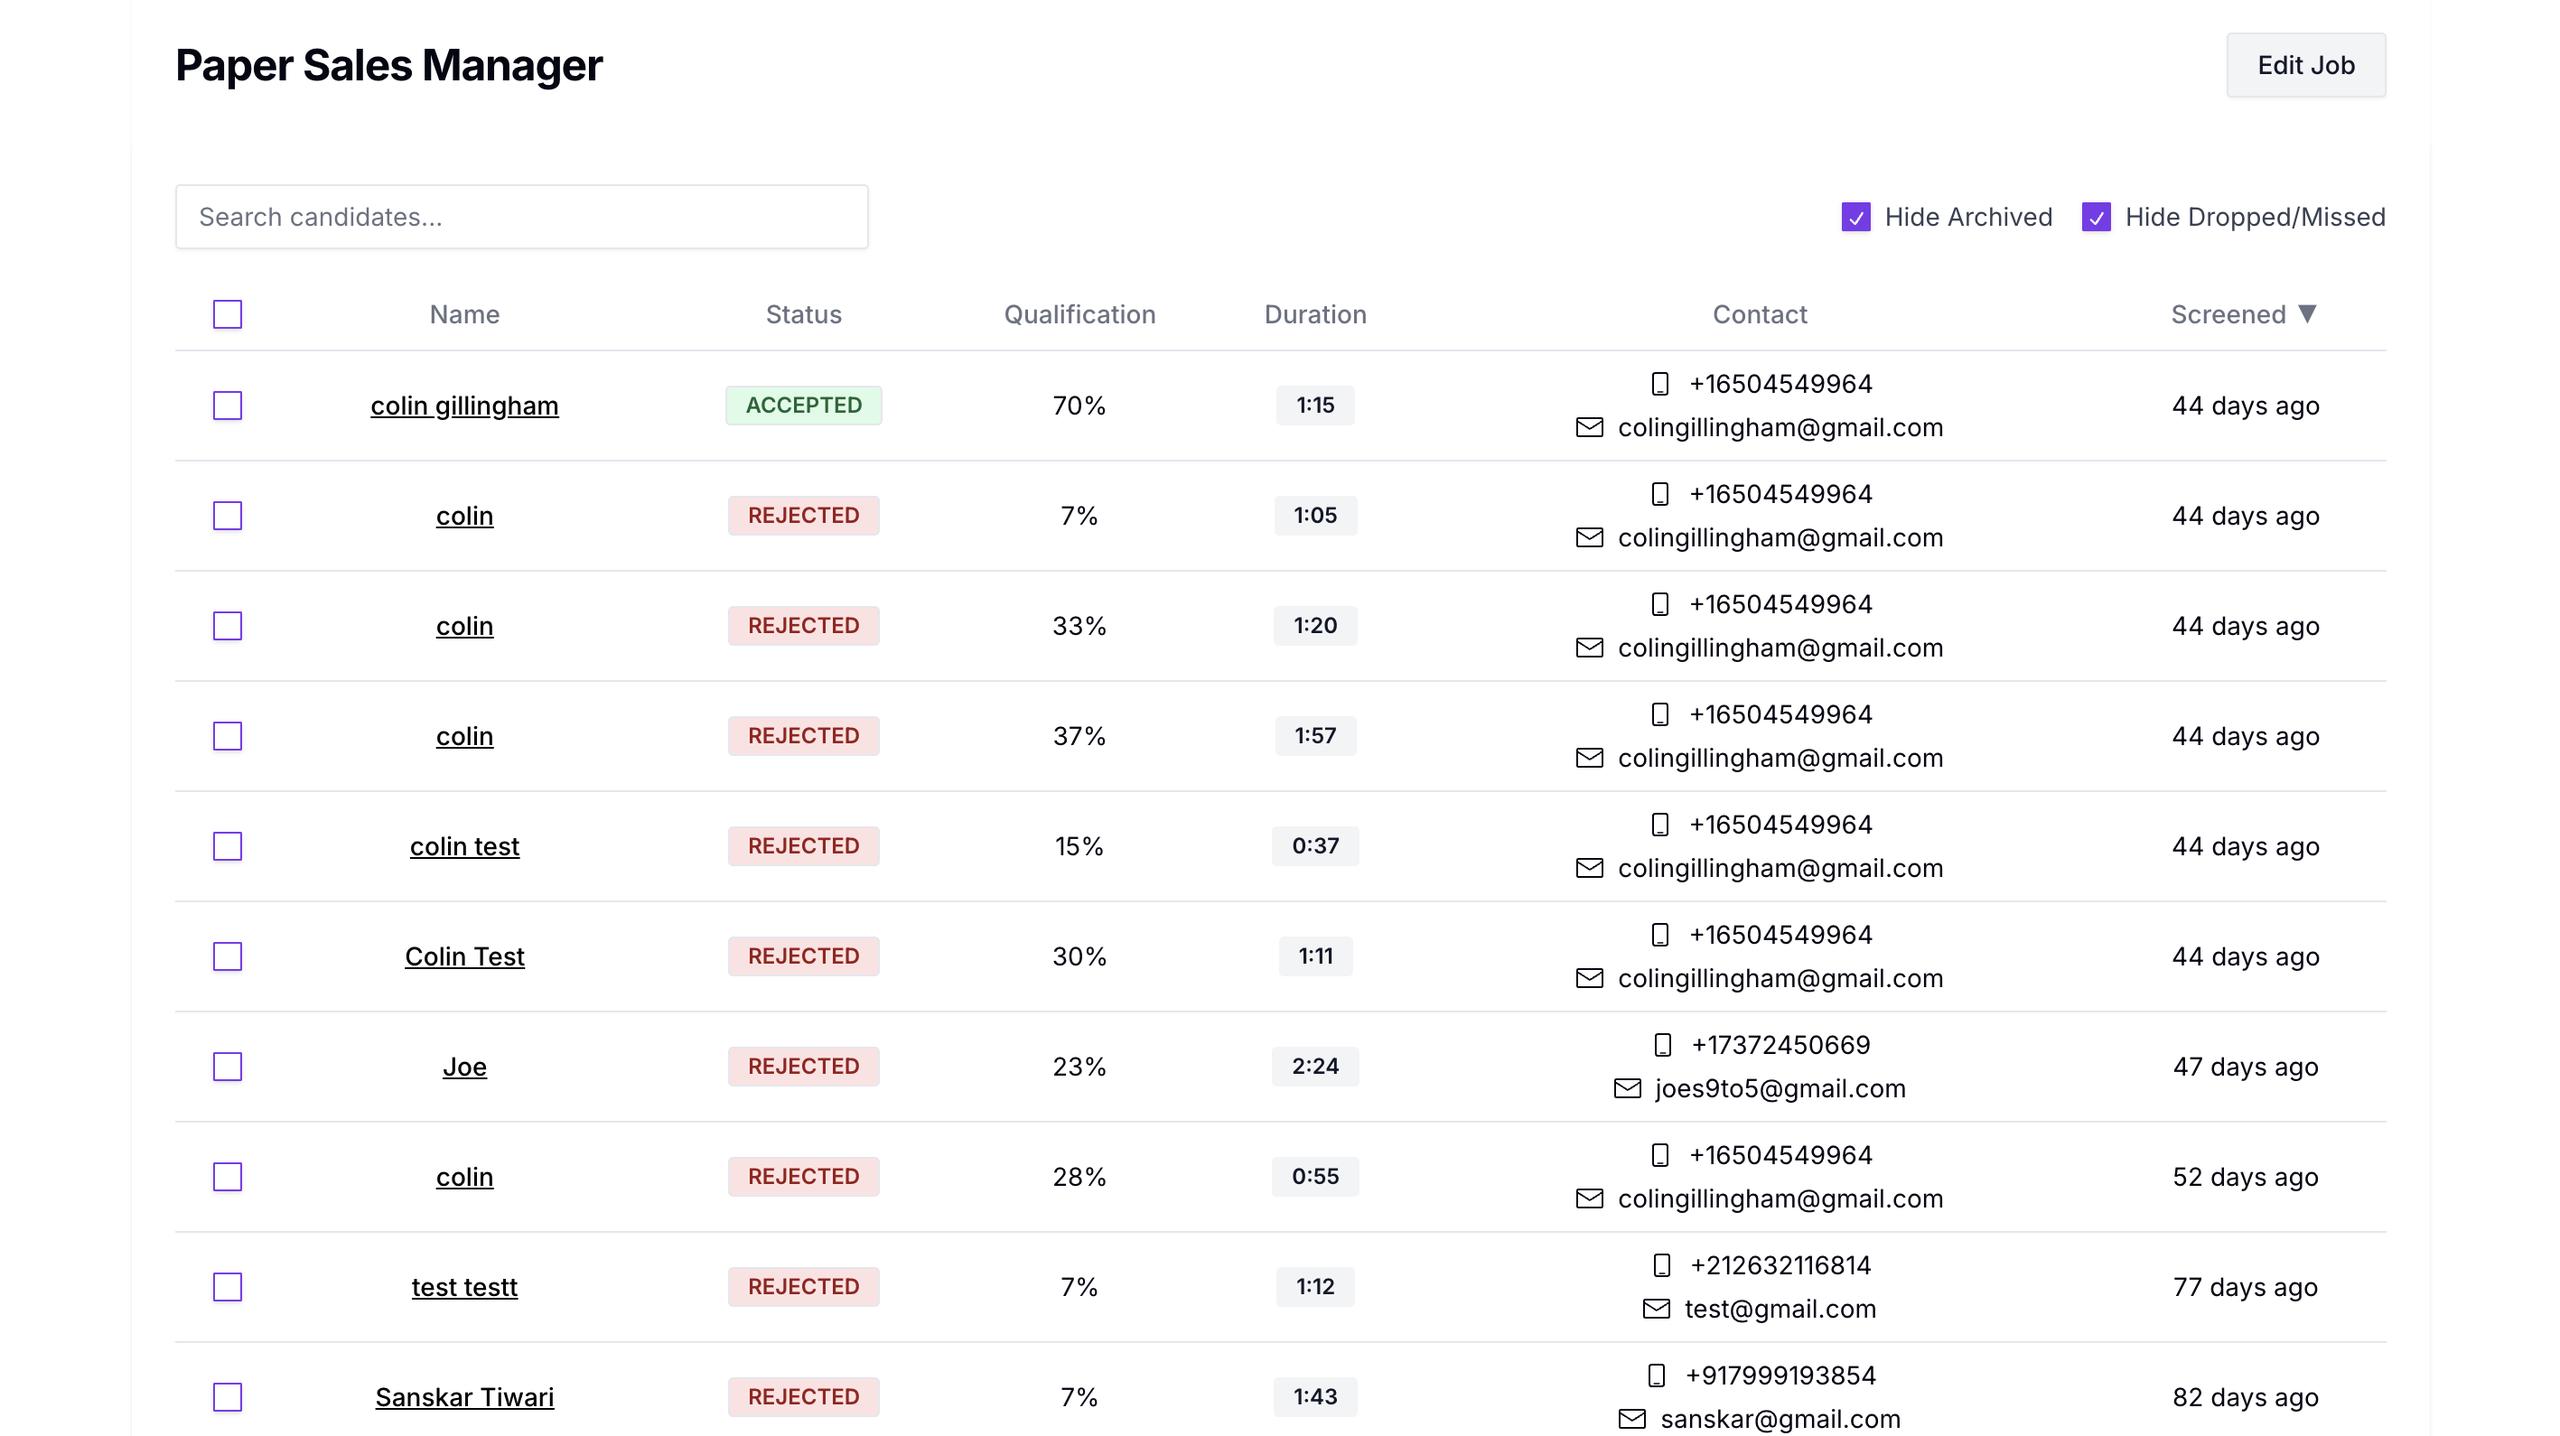Click the Screened sort arrow
Image resolution: width=2560 pixels, height=1436 pixels.
[2307, 314]
